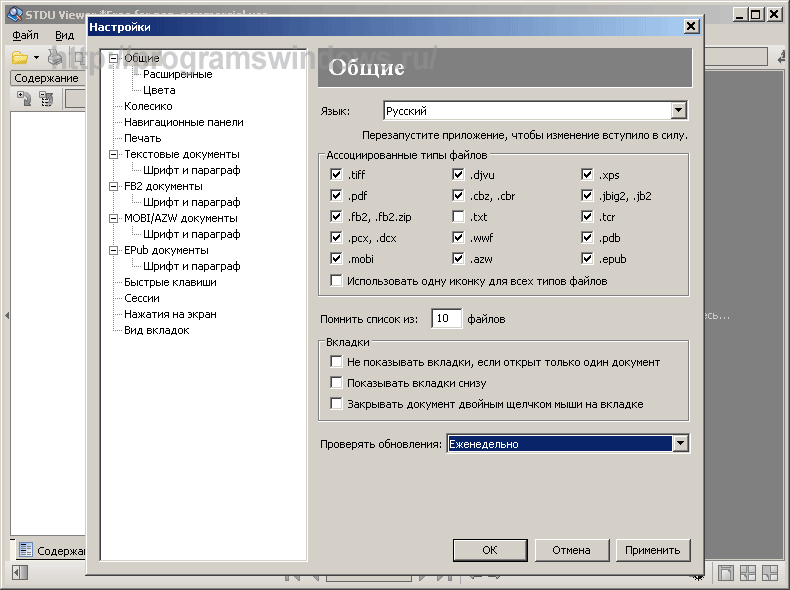Toggle the .jbig2, .jb2 checkbox
The height and width of the screenshot is (590, 790).
point(587,195)
